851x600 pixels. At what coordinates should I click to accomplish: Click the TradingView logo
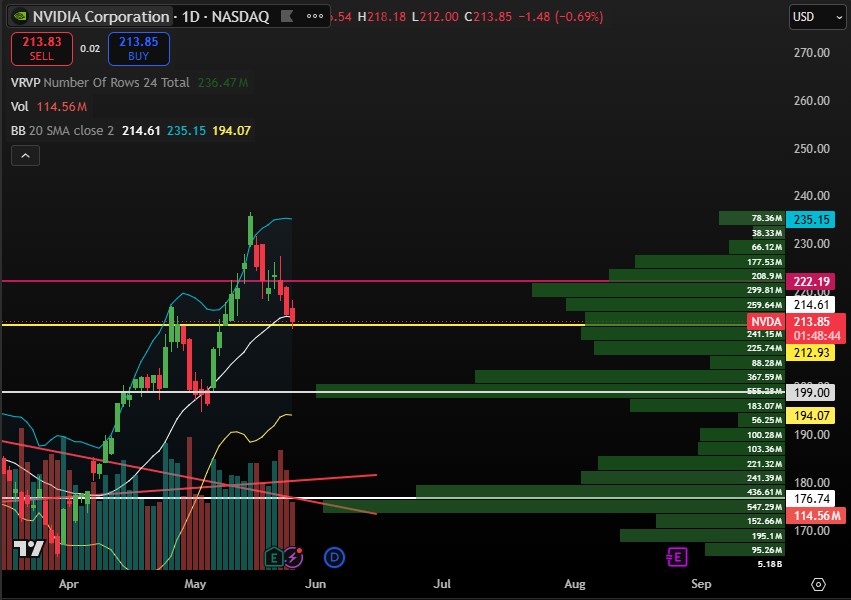tap(28, 548)
